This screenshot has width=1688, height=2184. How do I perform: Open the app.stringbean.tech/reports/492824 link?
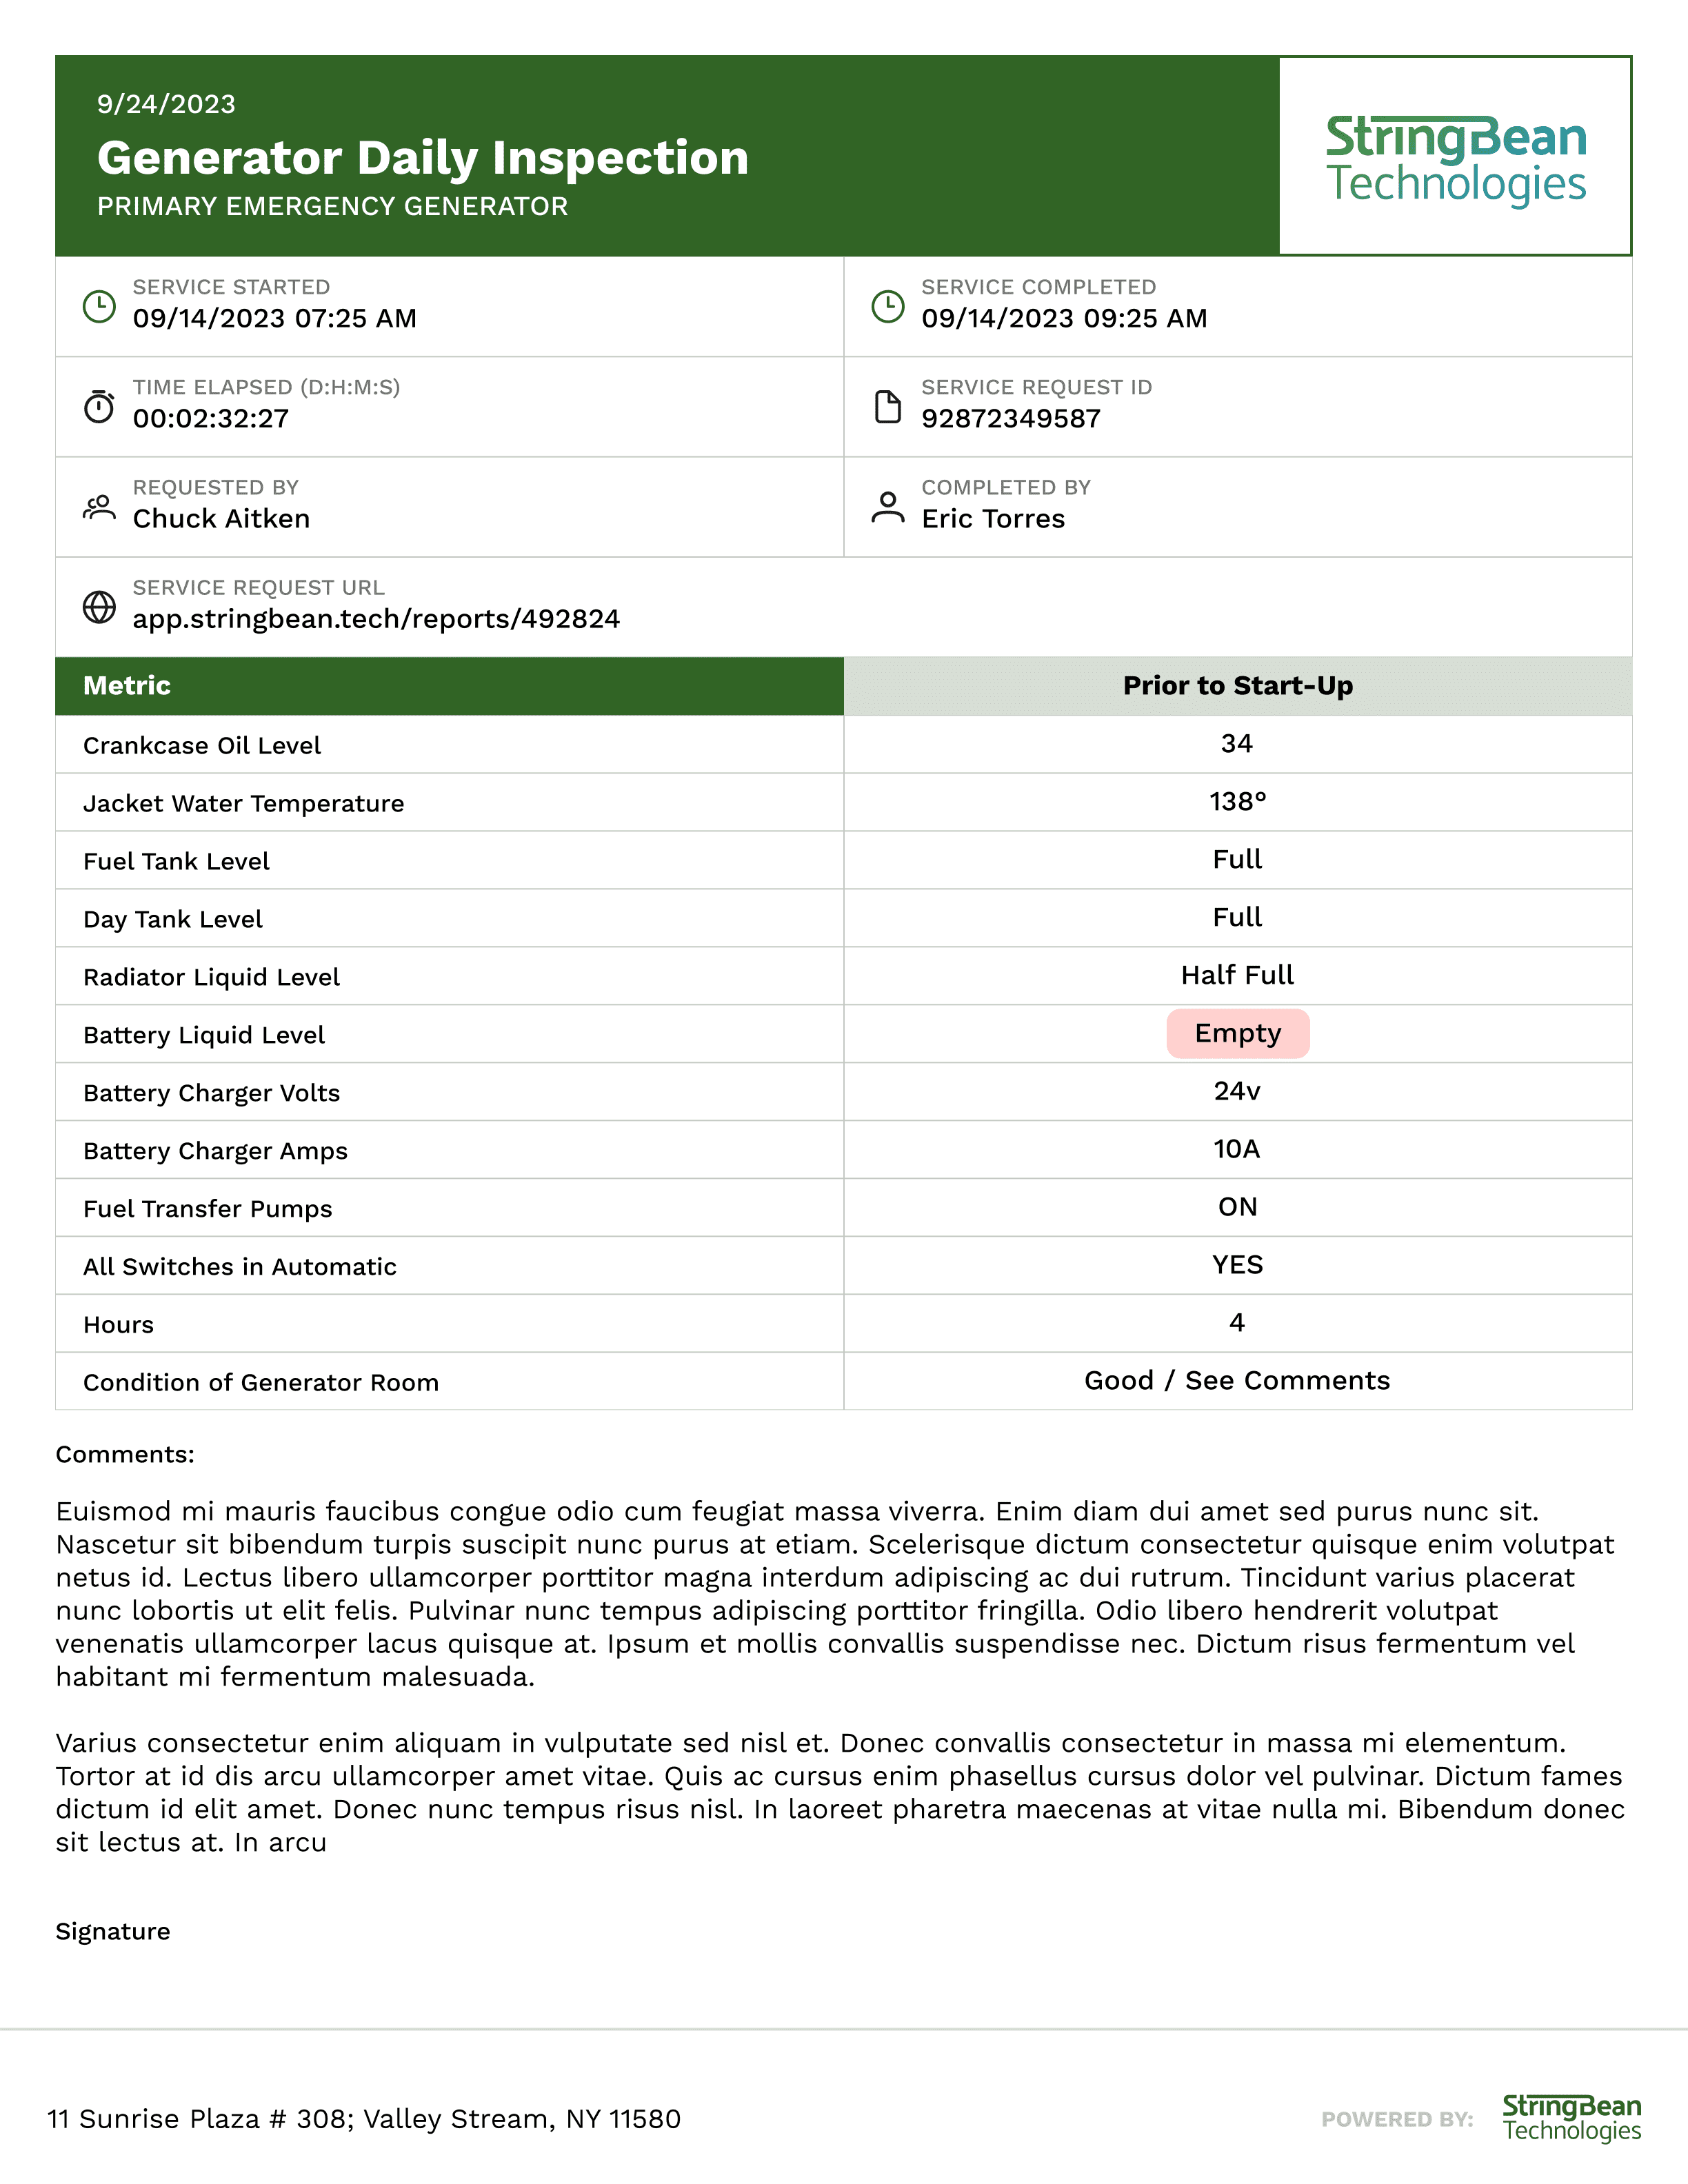click(x=376, y=619)
